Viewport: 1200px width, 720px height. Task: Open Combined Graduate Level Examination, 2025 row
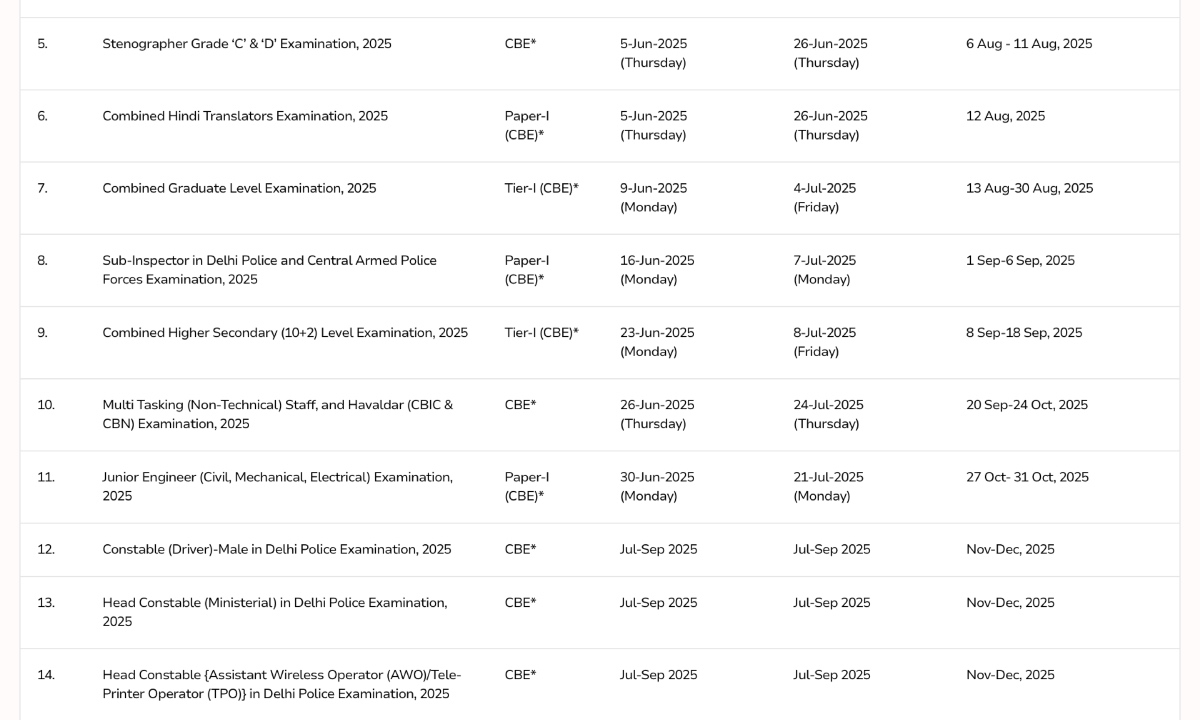point(239,188)
